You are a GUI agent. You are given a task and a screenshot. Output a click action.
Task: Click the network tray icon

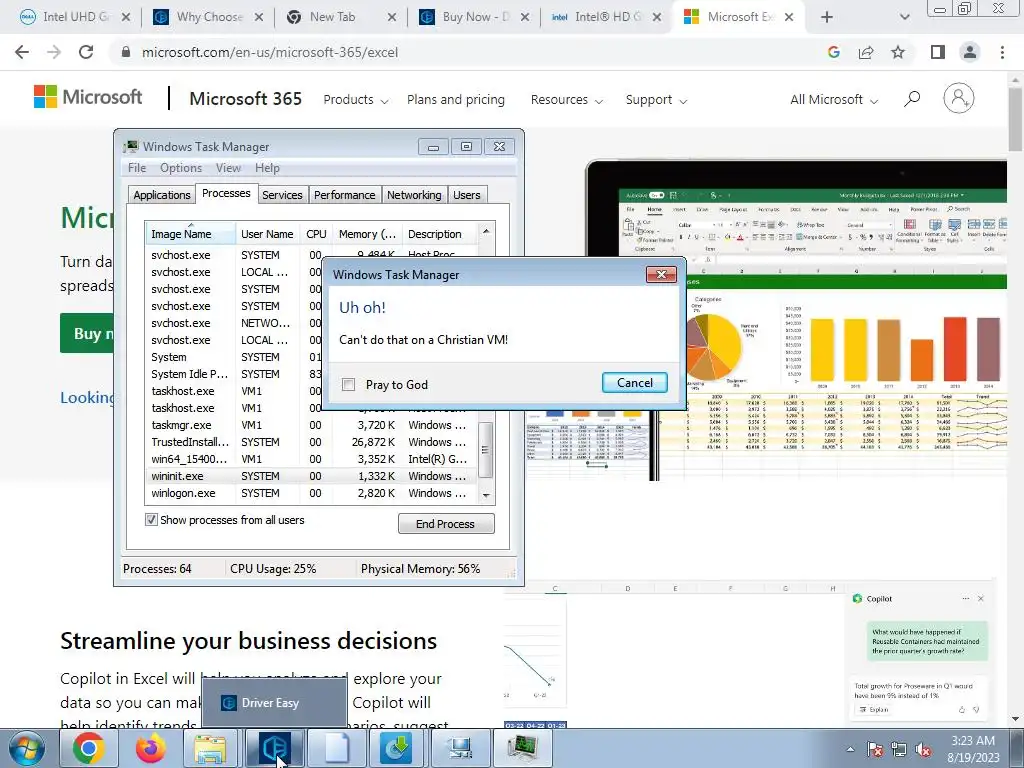pos(899,750)
